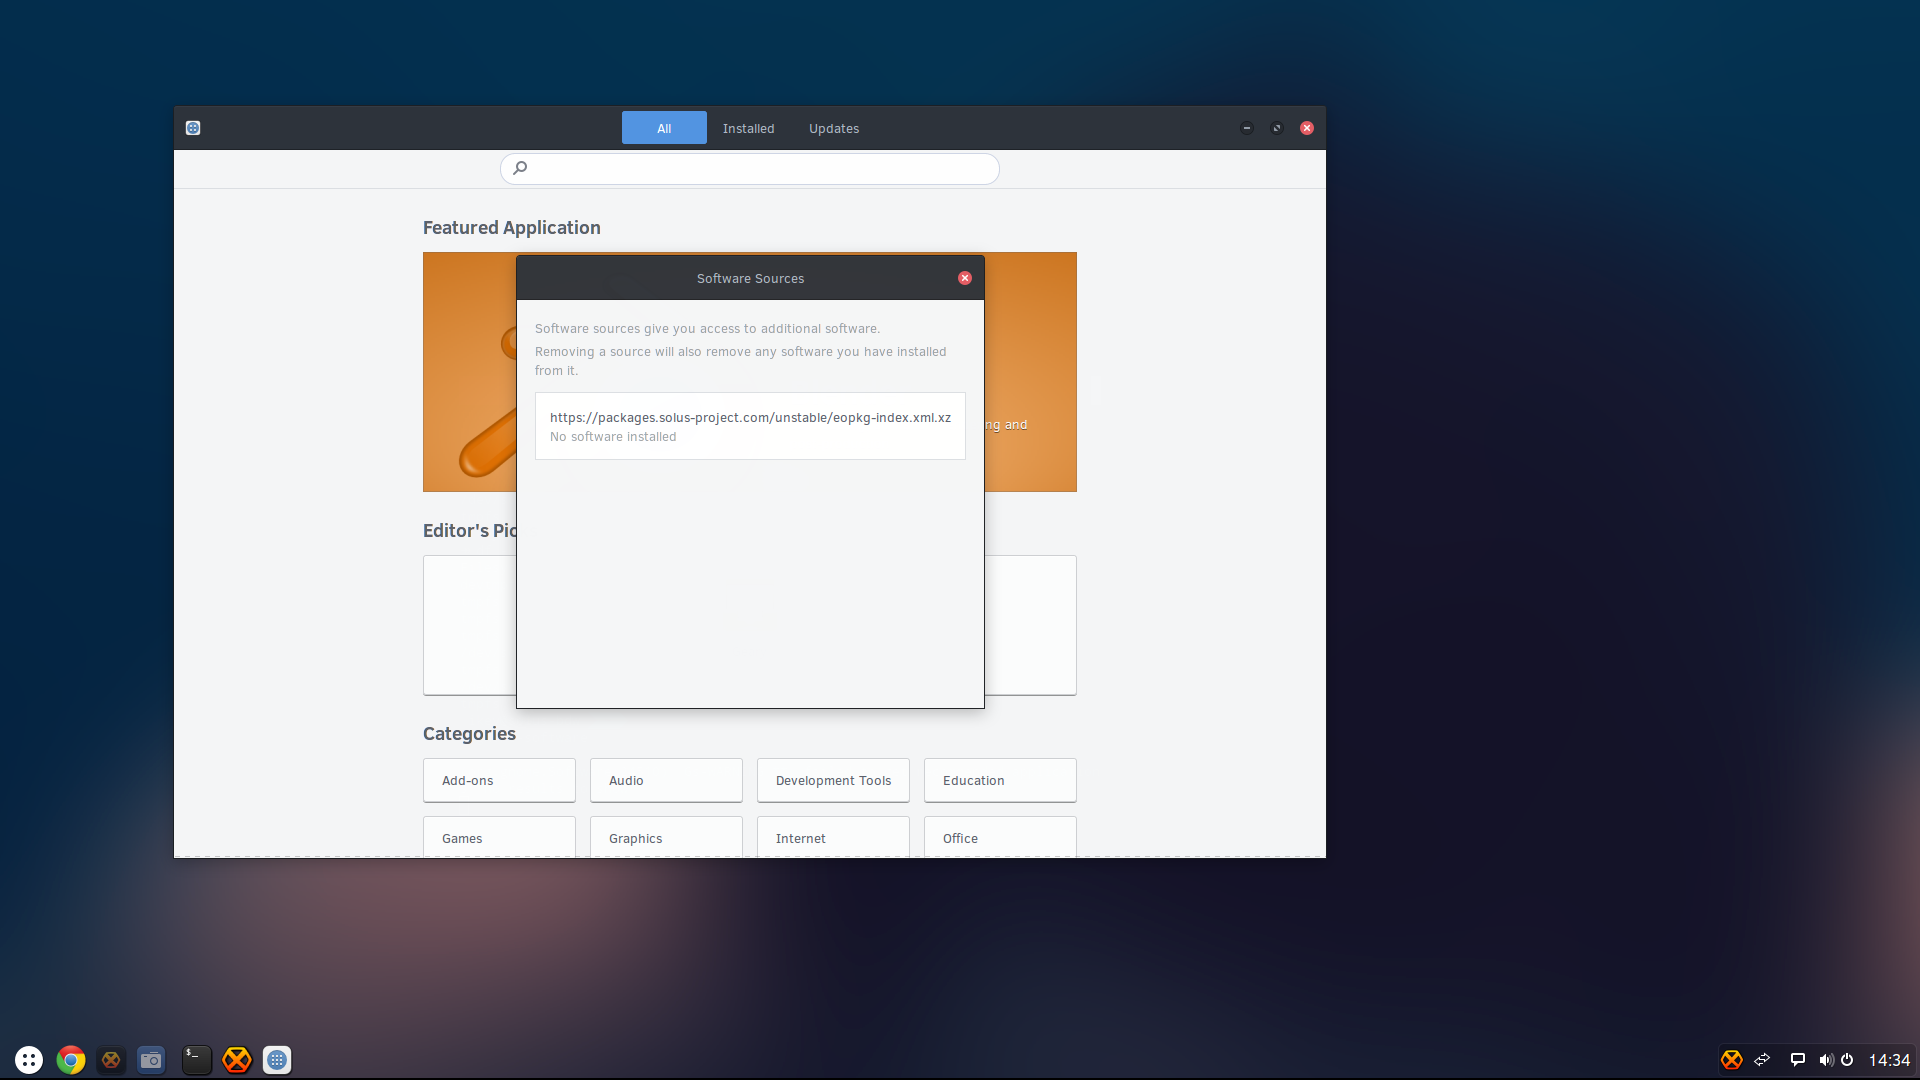Viewport: 1920px width, 1080px height.
Task: Open the Office category
Action: click(x=1000, y=837)
